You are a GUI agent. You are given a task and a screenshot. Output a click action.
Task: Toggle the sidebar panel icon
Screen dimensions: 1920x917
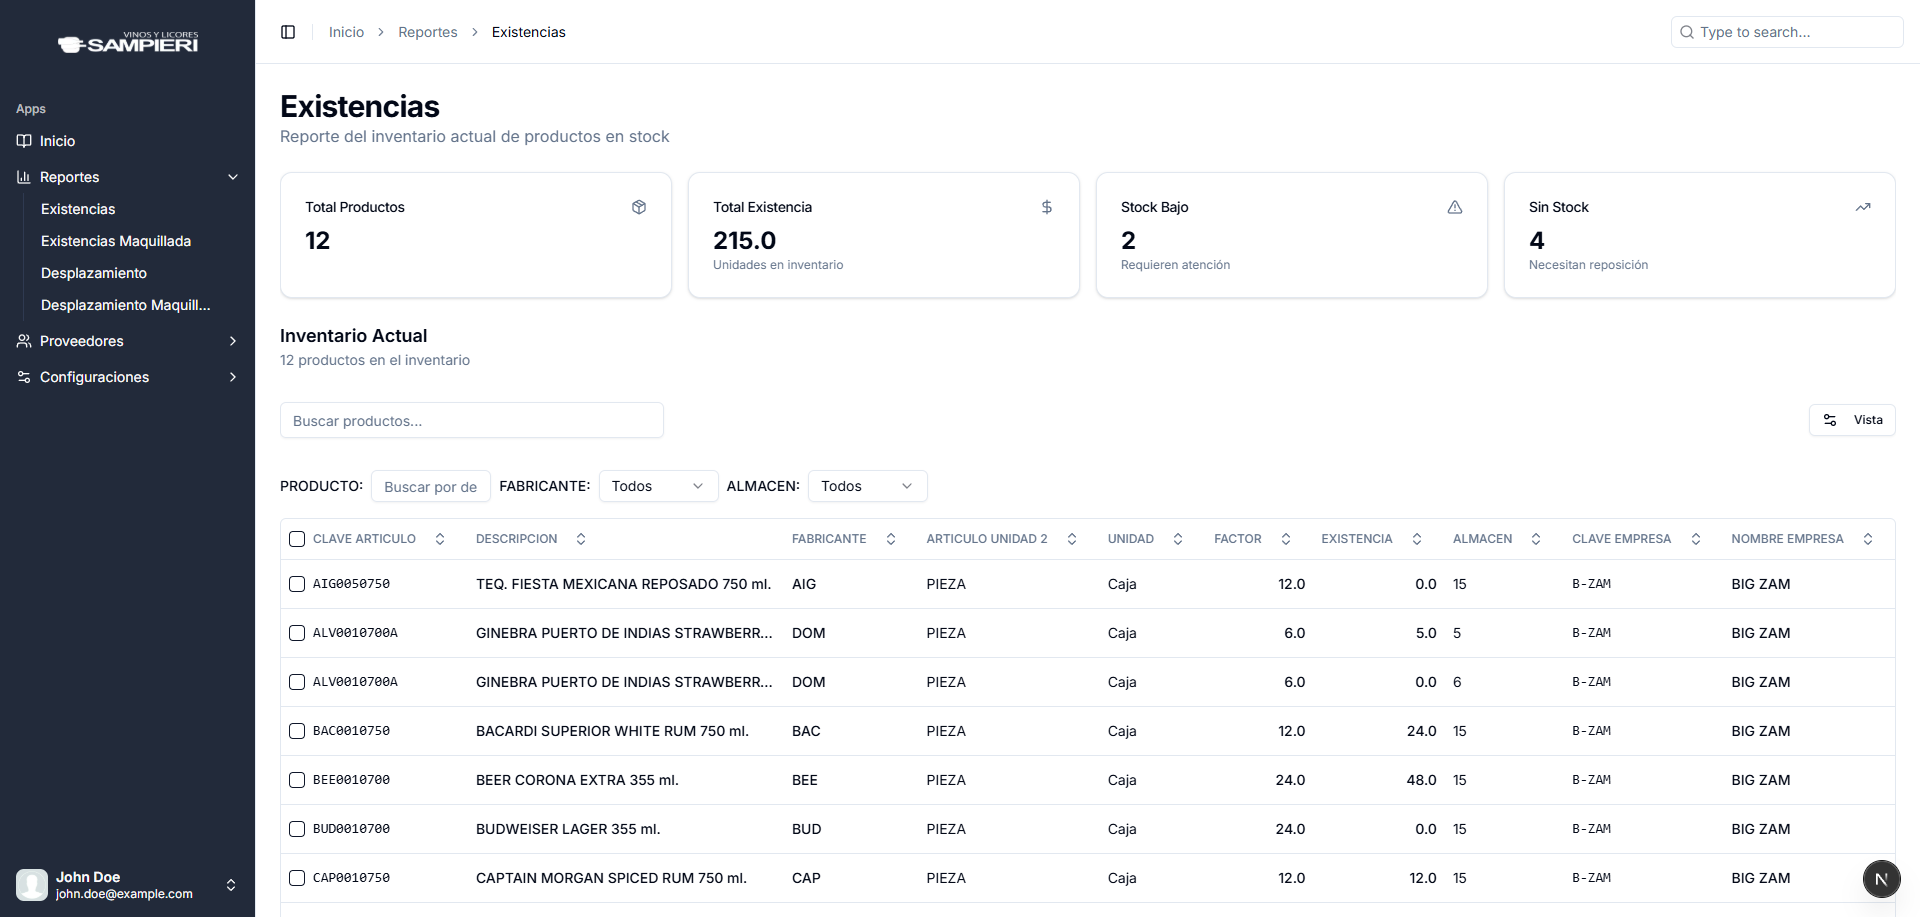pyautogui.click(x=288, y=32)
